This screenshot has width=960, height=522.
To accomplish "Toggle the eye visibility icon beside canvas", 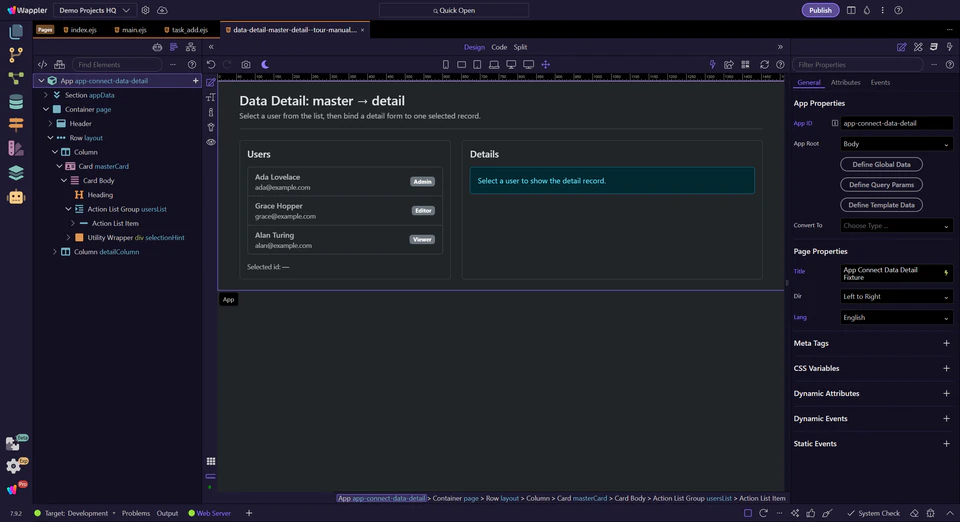I will (x=211, y=142).
